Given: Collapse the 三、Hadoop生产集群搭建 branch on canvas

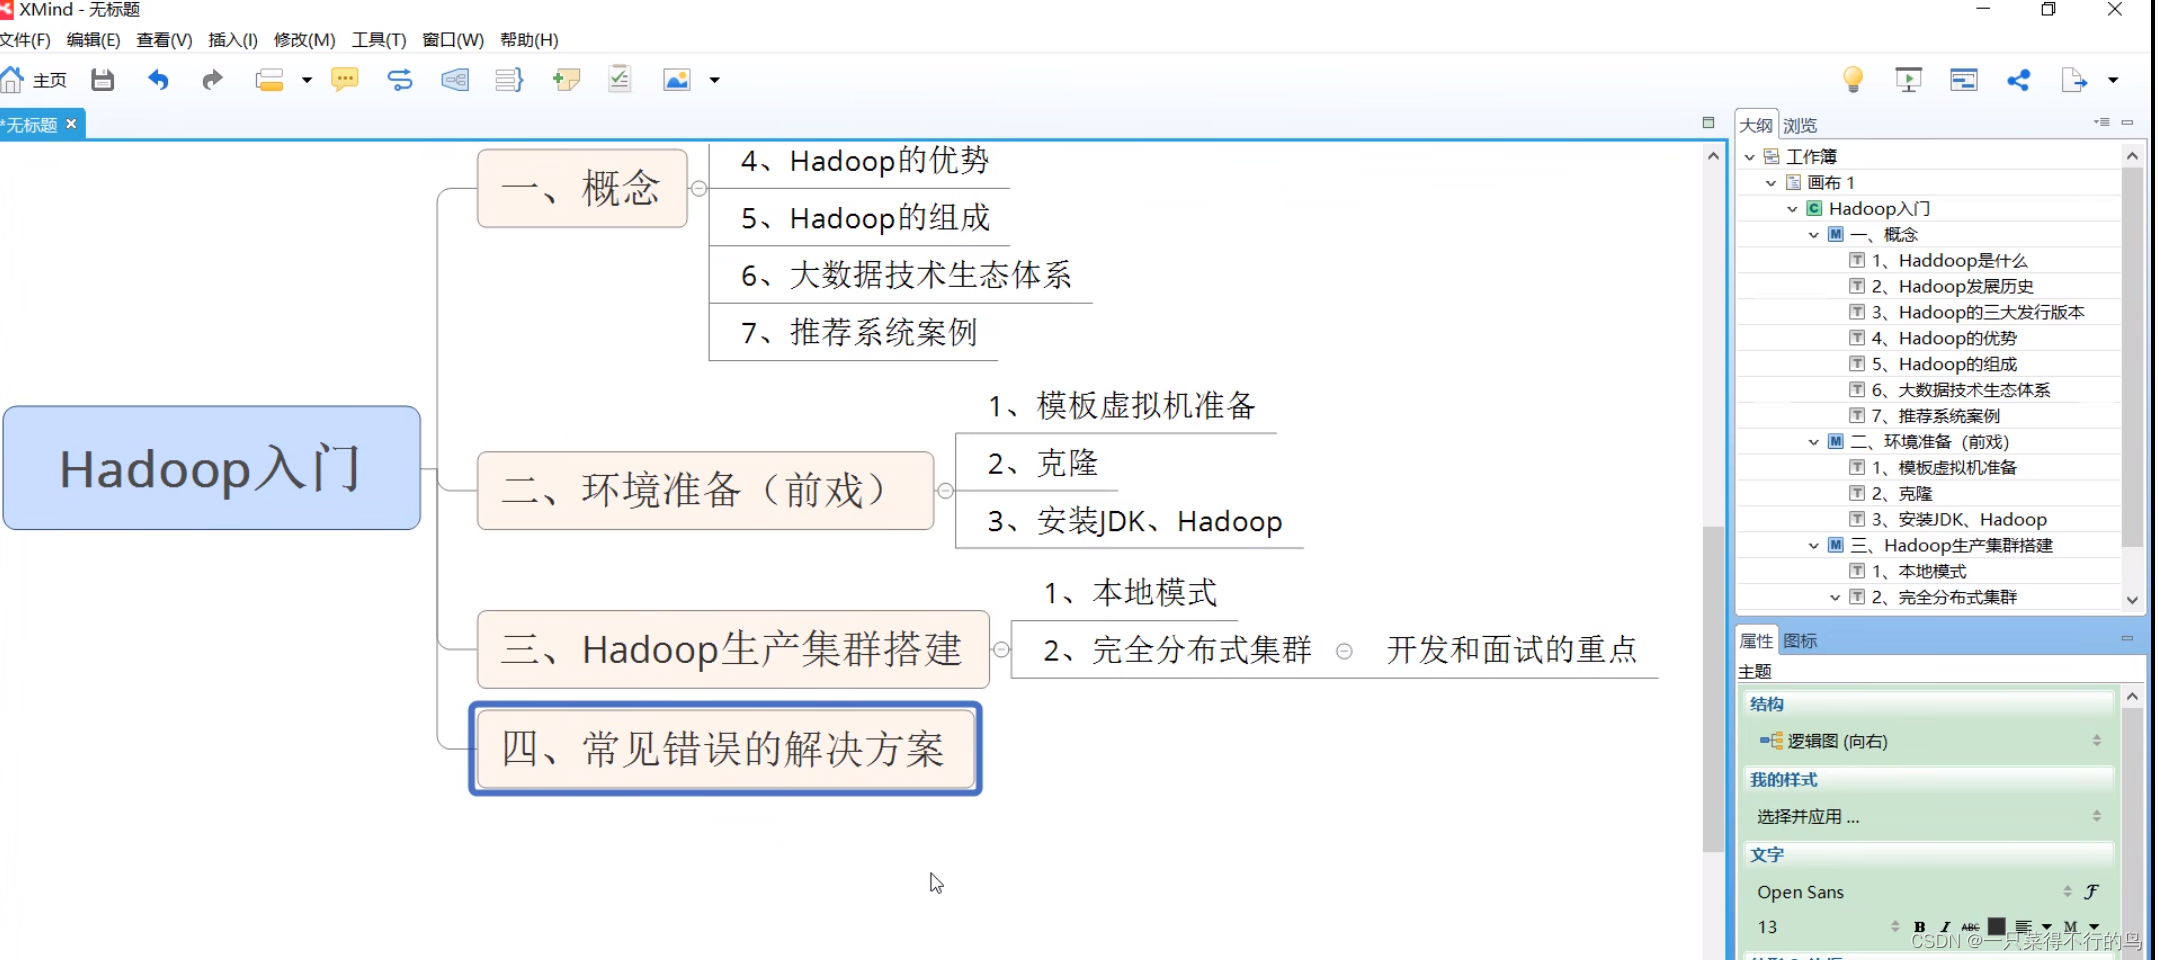Looking at the screenshot, I should tap(1001, 649).
